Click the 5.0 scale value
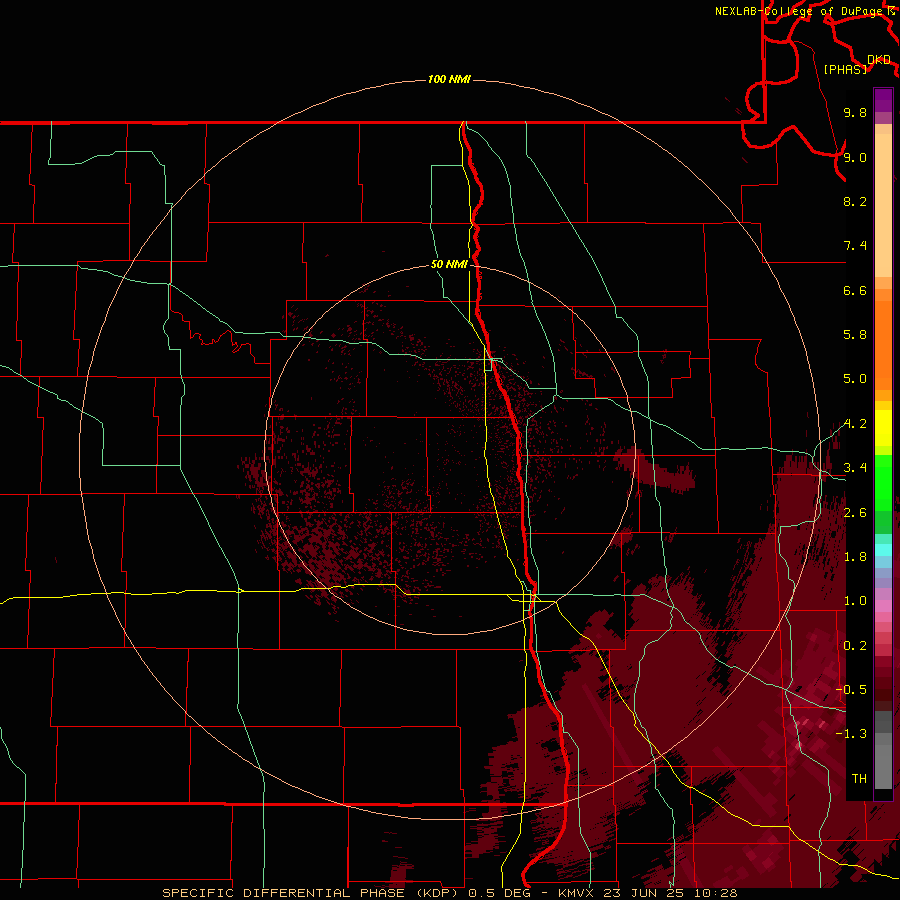The height and width of the screenshot is (900, 900). [855, 379]
